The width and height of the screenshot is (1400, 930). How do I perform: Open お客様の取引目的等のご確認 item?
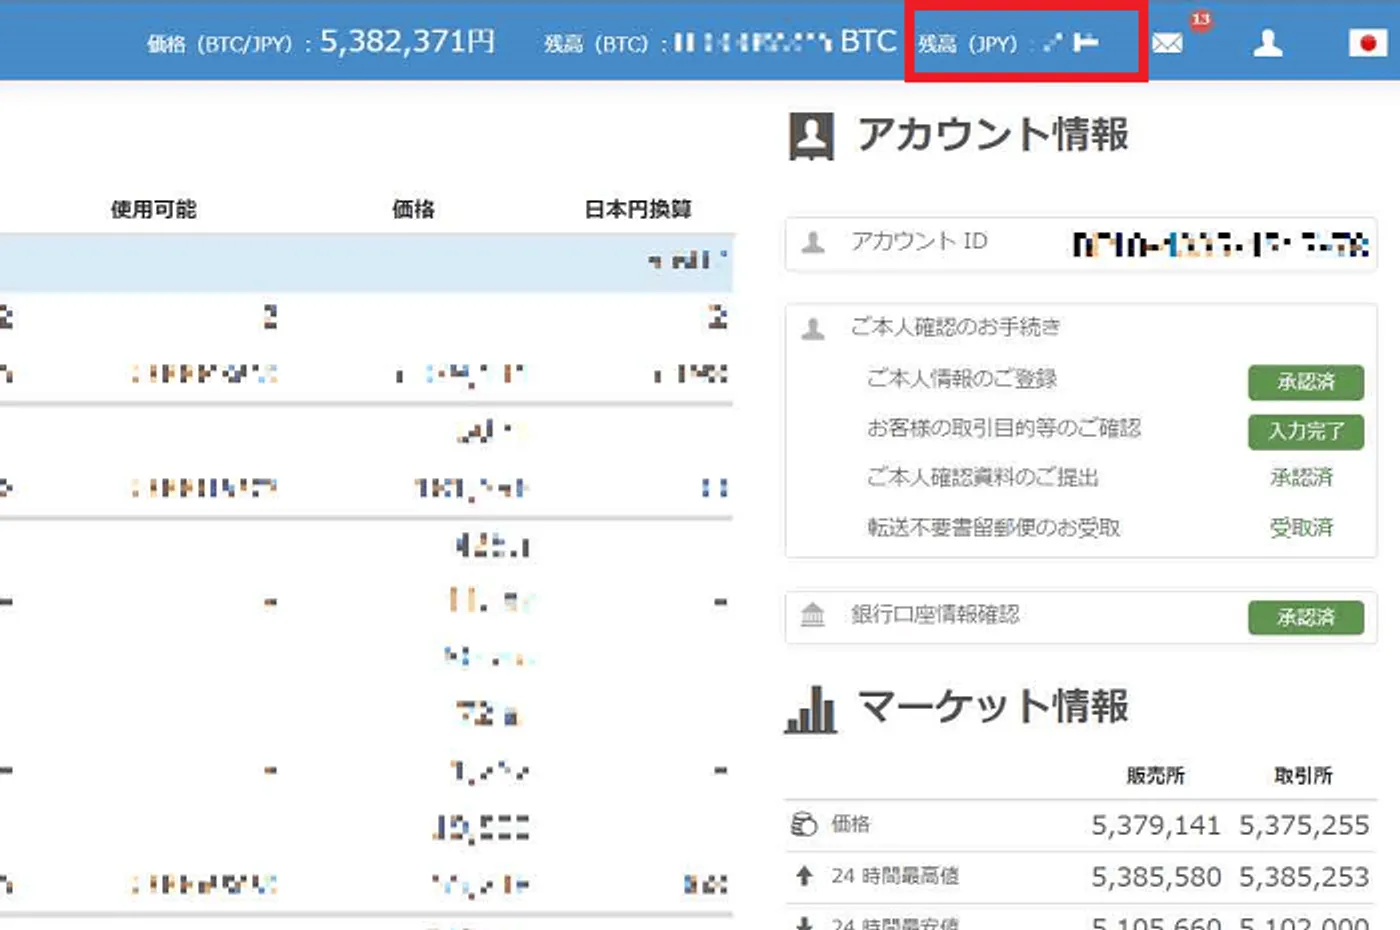click(x=1004, y=428)
